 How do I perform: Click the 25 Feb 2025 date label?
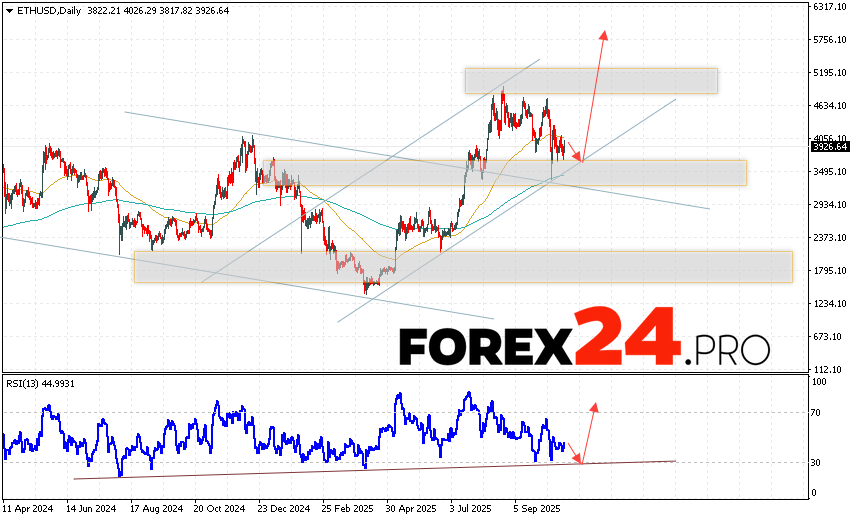point(351,507)
